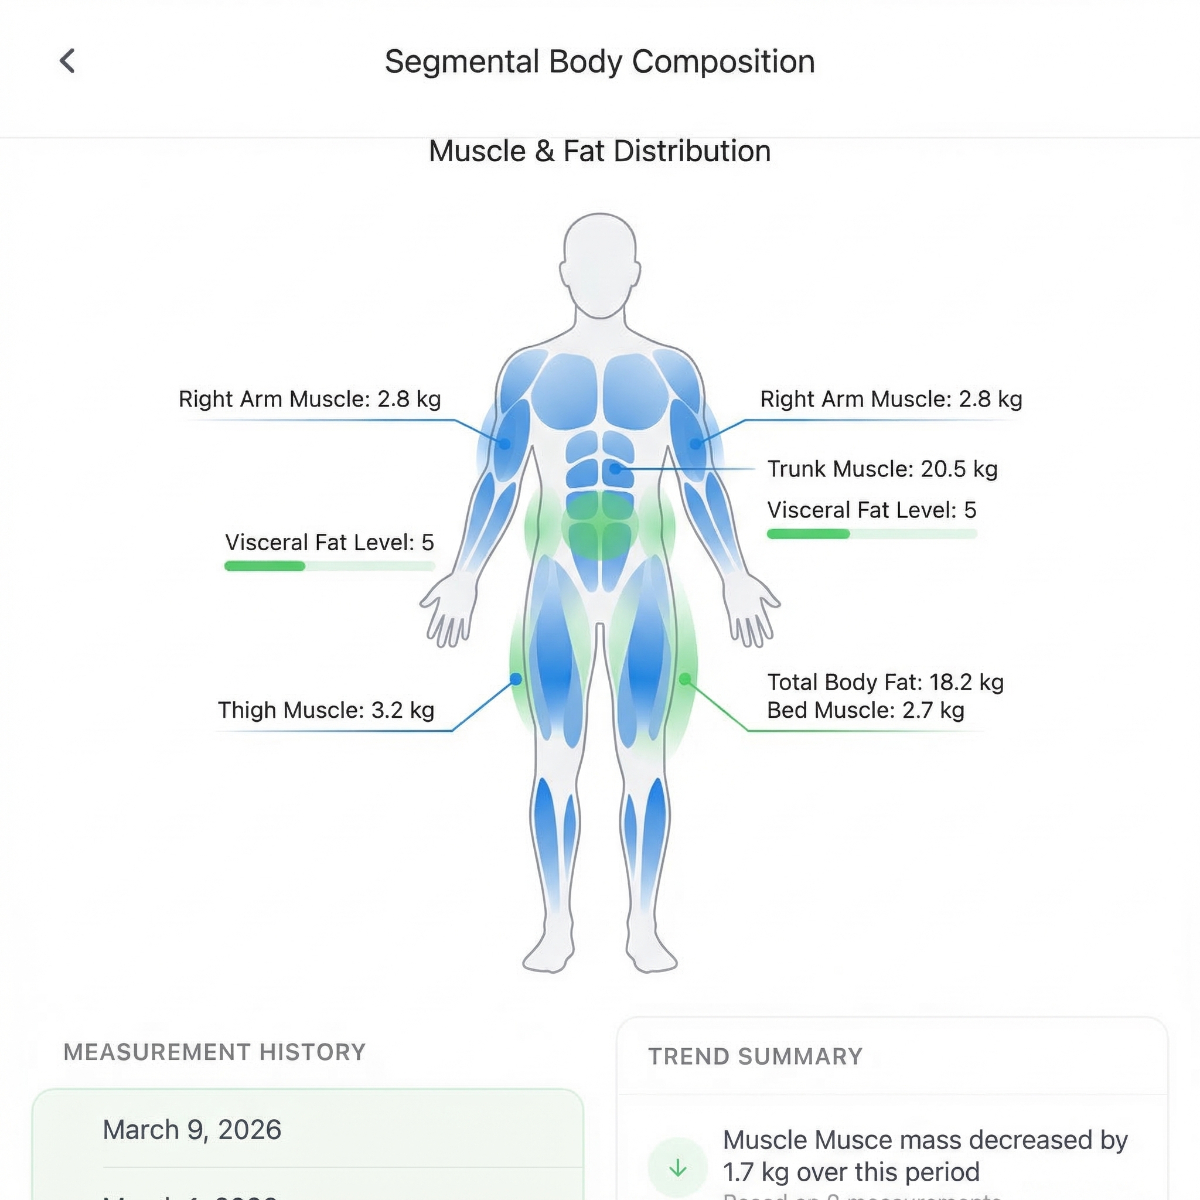This screenshot has width=1200, height=1200.
Task: Click the Muscle mass decreased summary text
Action: click(925, 1155)
